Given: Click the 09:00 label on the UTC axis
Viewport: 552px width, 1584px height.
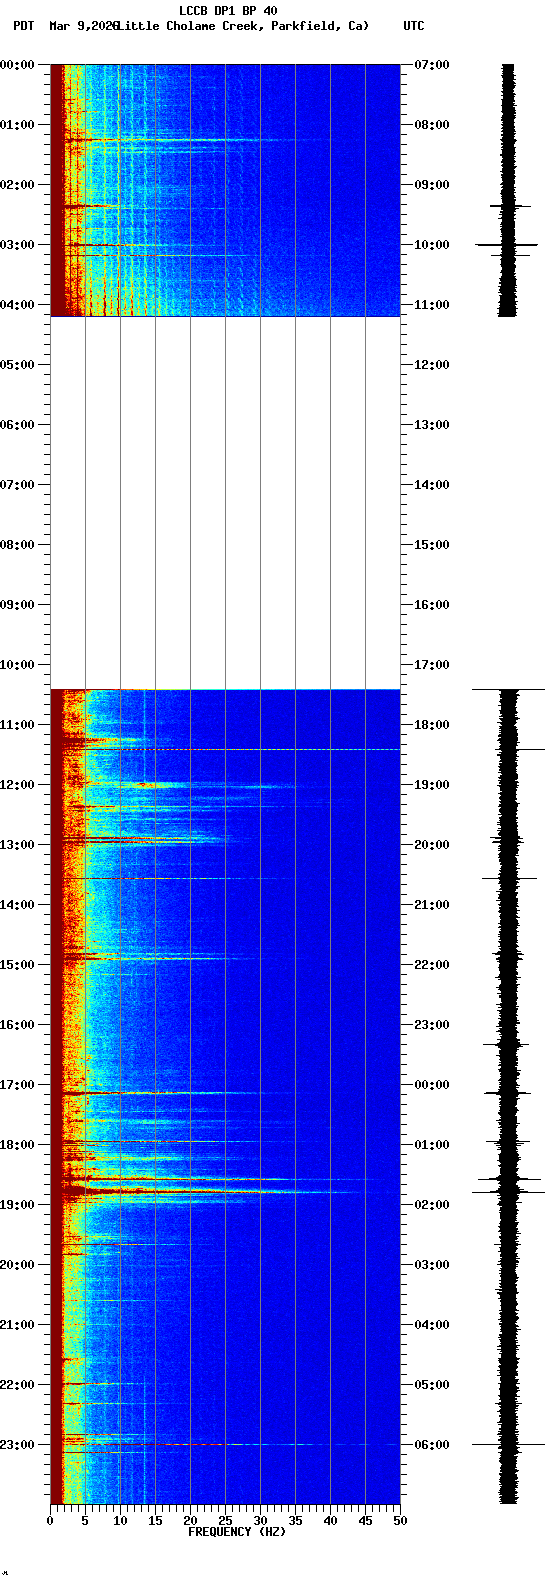Looking at the screenshot, I should tap(432, 184).
